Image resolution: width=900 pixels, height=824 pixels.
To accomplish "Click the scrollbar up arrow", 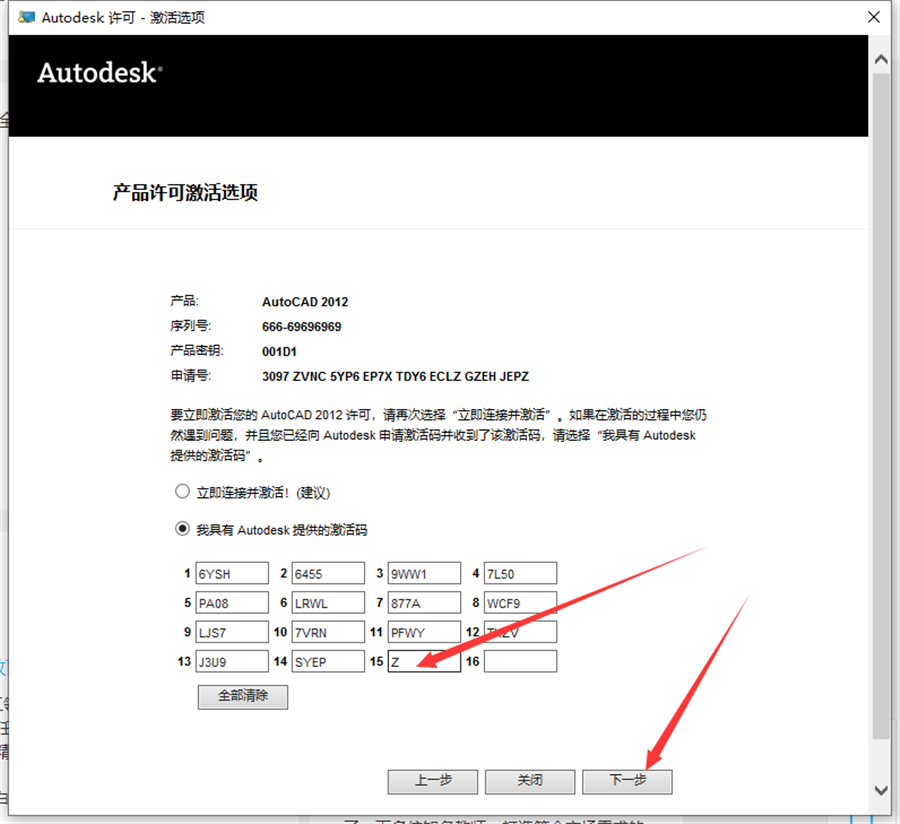I will click(881, 59).
